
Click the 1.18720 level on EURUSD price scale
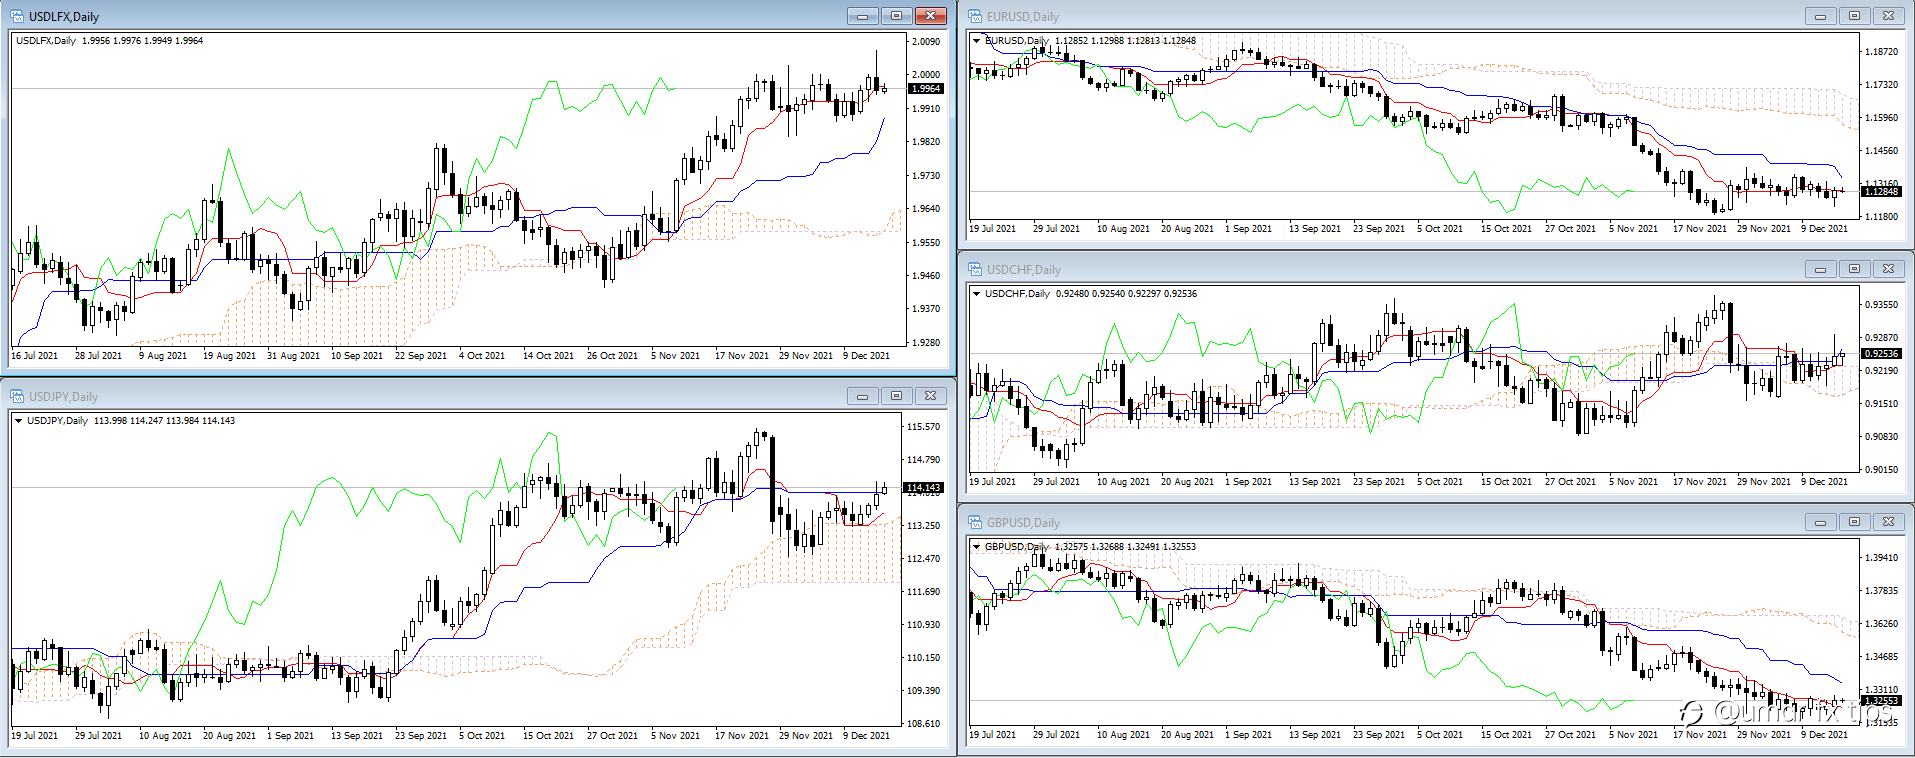click(x=1881, y=52)
